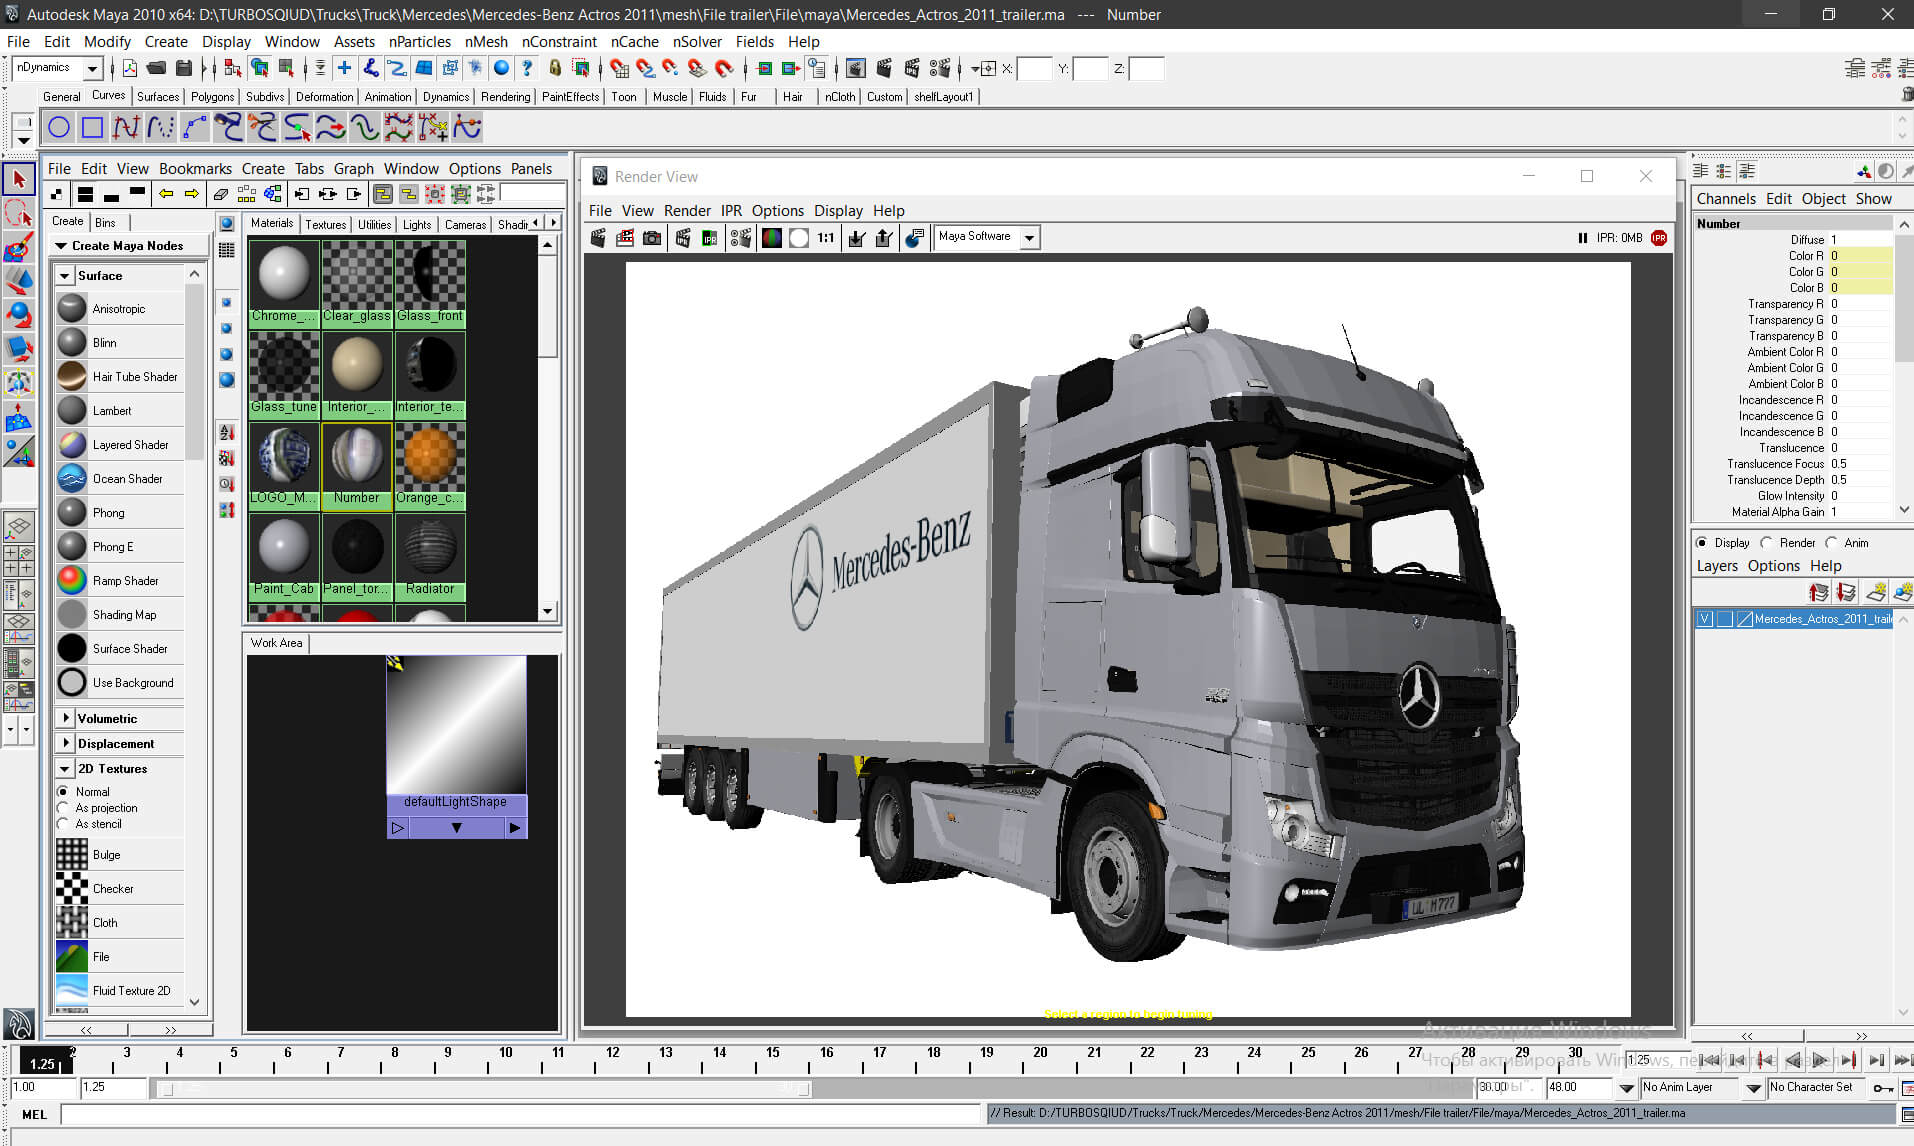Click the Checker 2D texture icon
Viewport: 1914px width, 1146px height.
(x=72, y=888)
